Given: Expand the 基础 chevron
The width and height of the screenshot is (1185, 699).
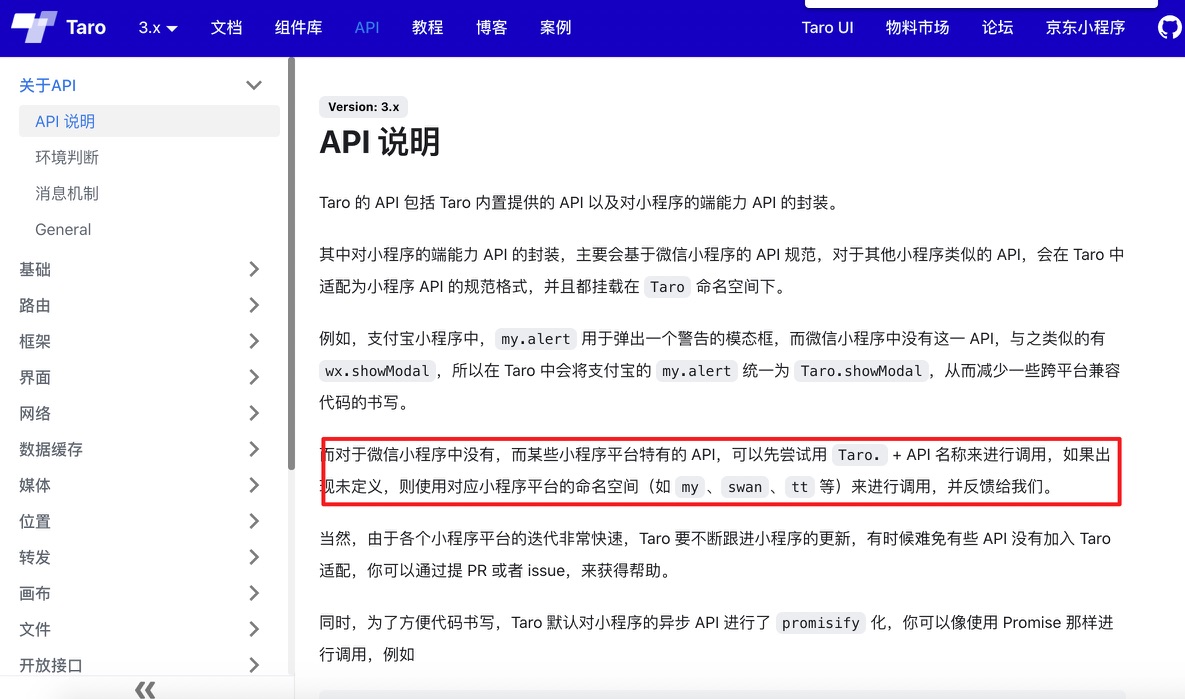Looking at the screenshot, I should 254,269.
